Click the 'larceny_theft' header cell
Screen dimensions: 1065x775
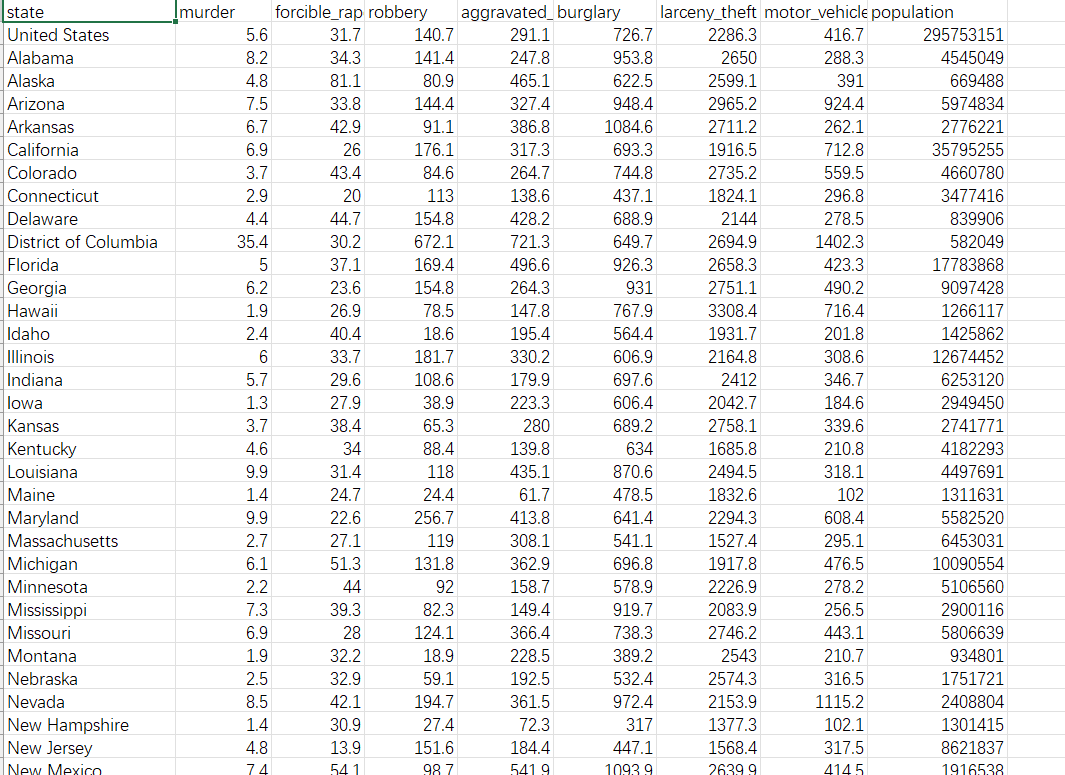point(708,12)
